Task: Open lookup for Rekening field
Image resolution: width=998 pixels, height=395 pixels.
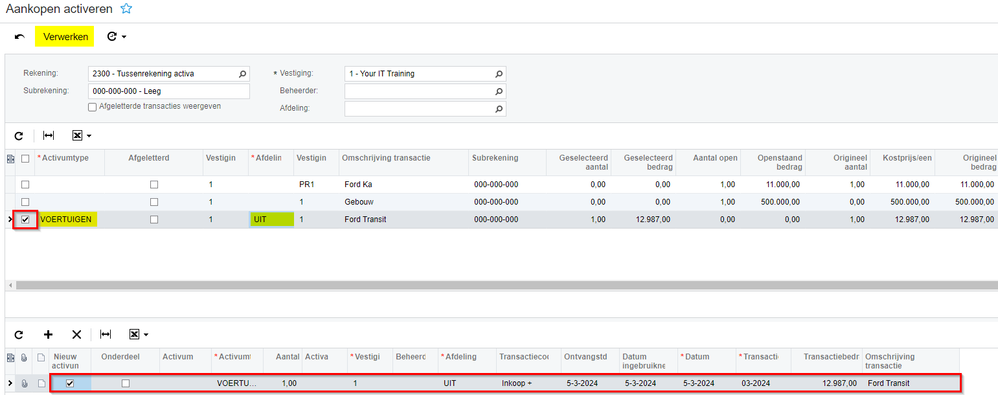Action: coord(242,74)
